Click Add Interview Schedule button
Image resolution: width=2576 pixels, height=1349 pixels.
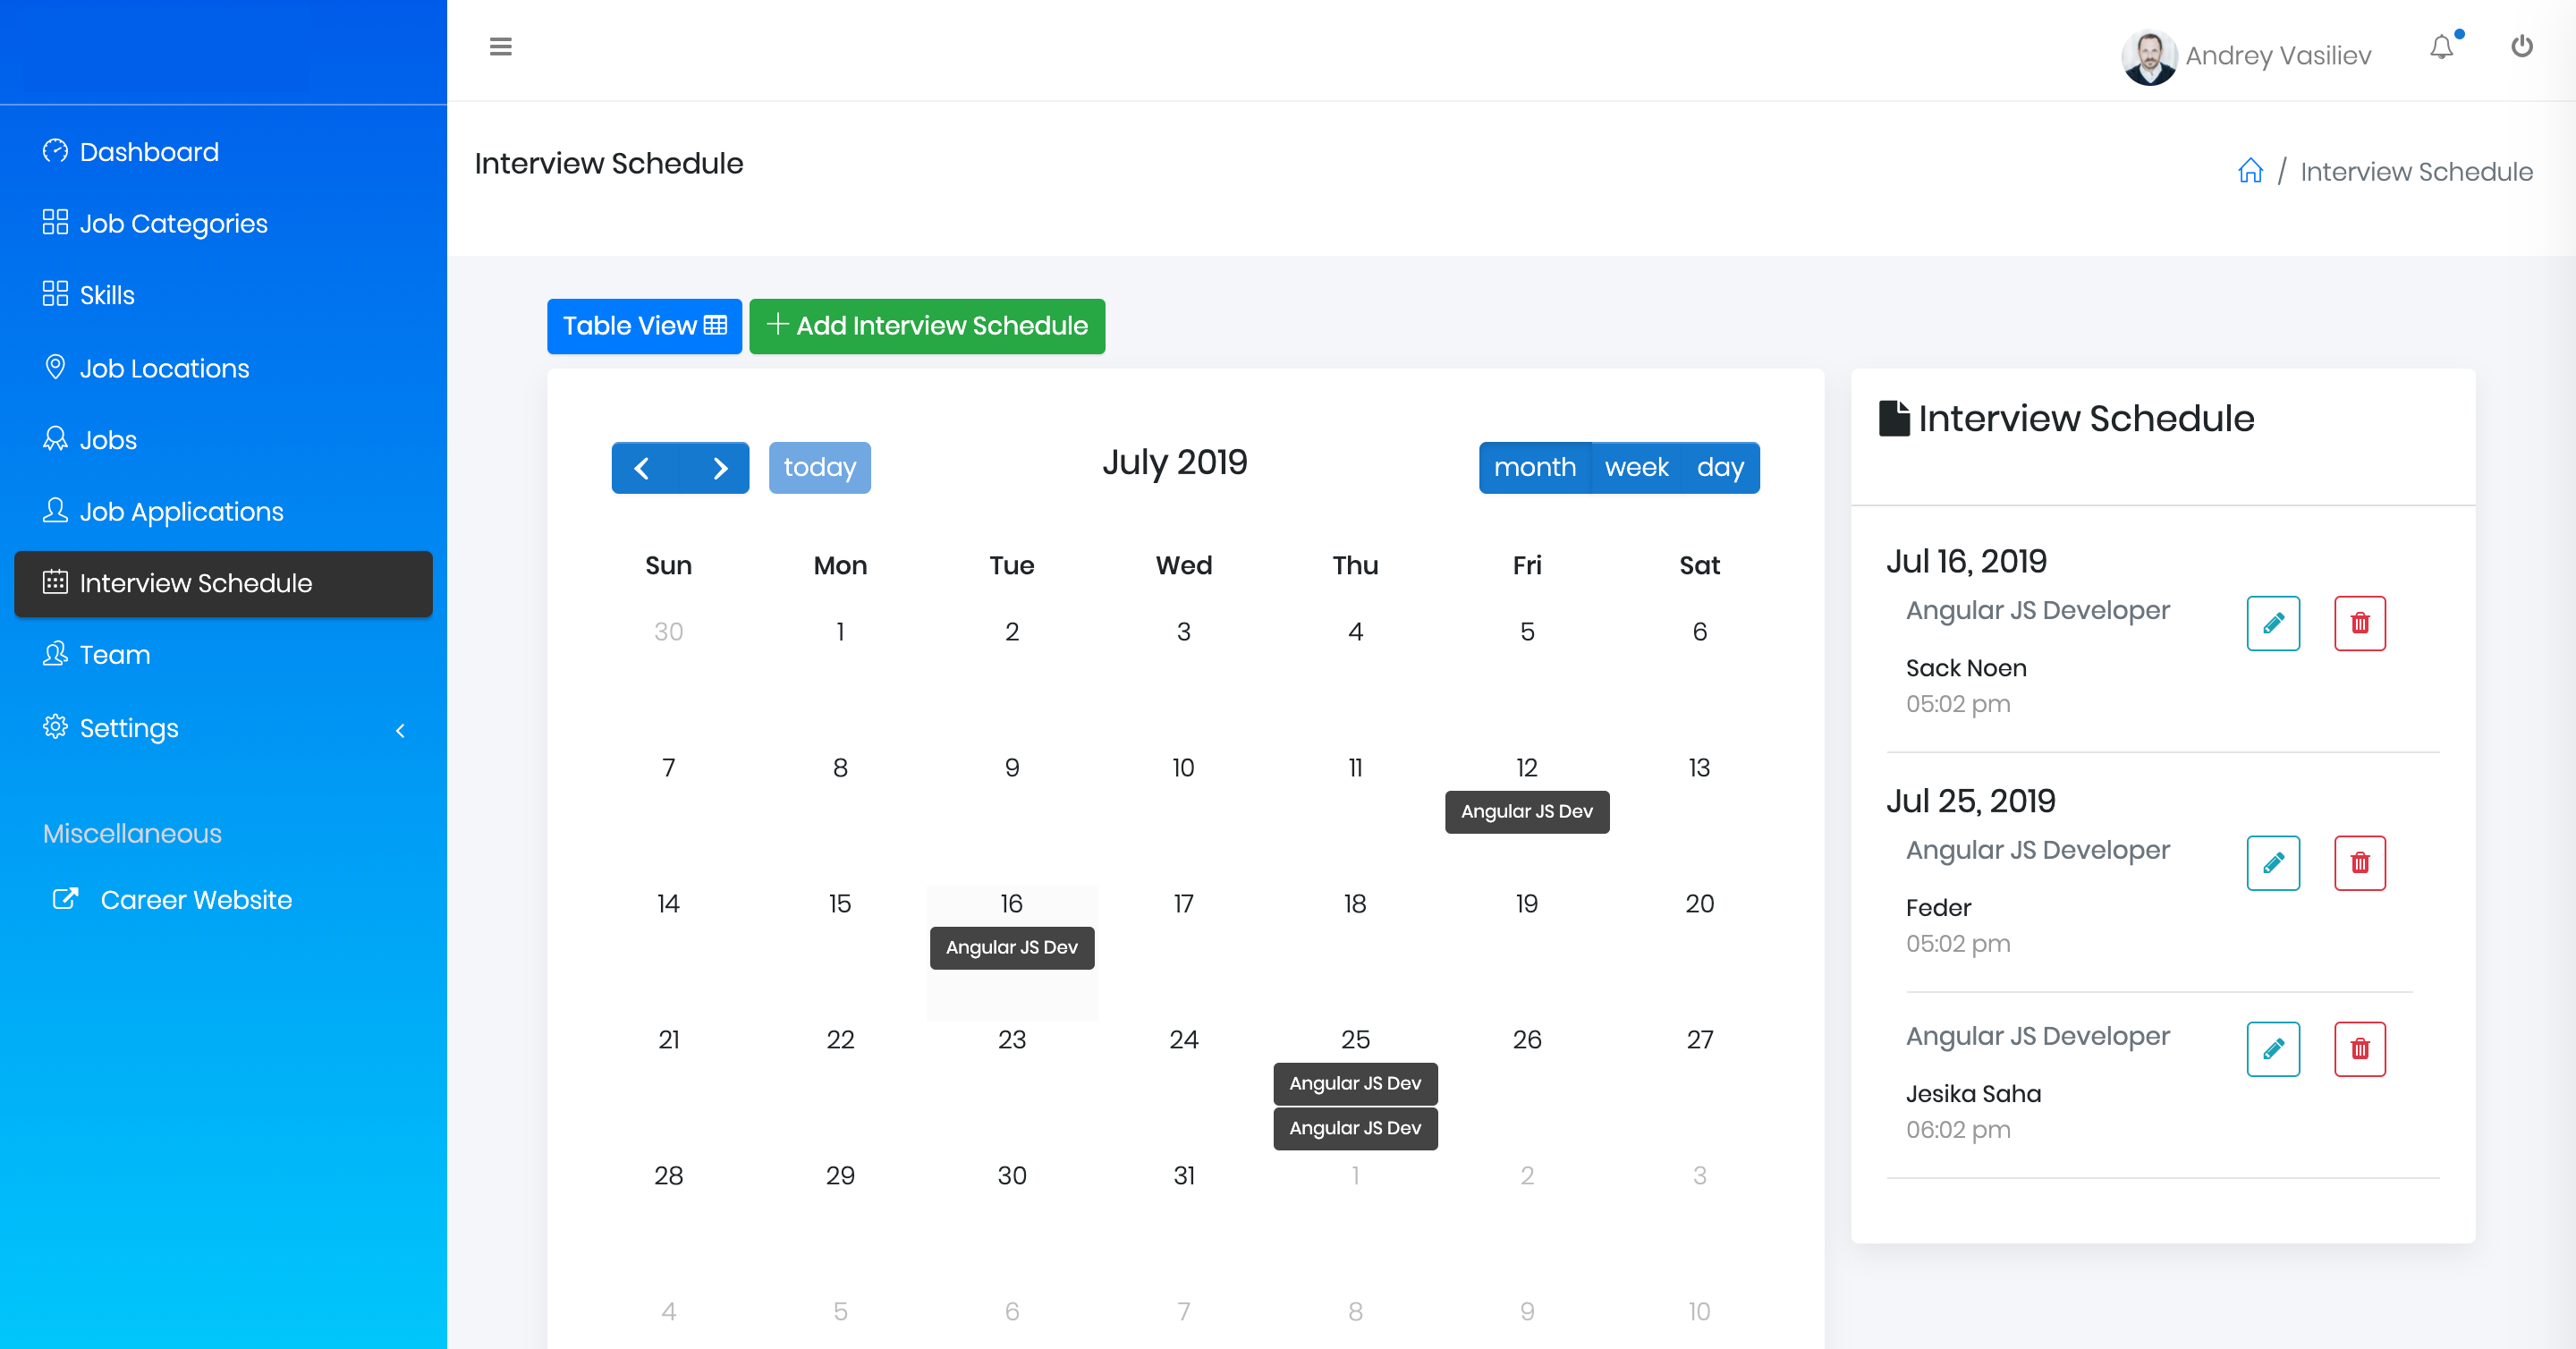pos(926,326)
